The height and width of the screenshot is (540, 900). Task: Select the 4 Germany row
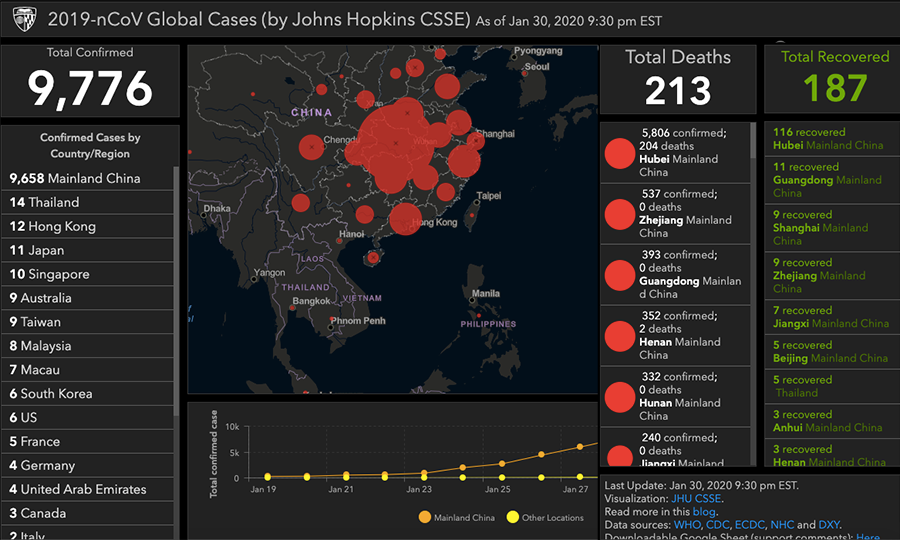pos(87,465)
